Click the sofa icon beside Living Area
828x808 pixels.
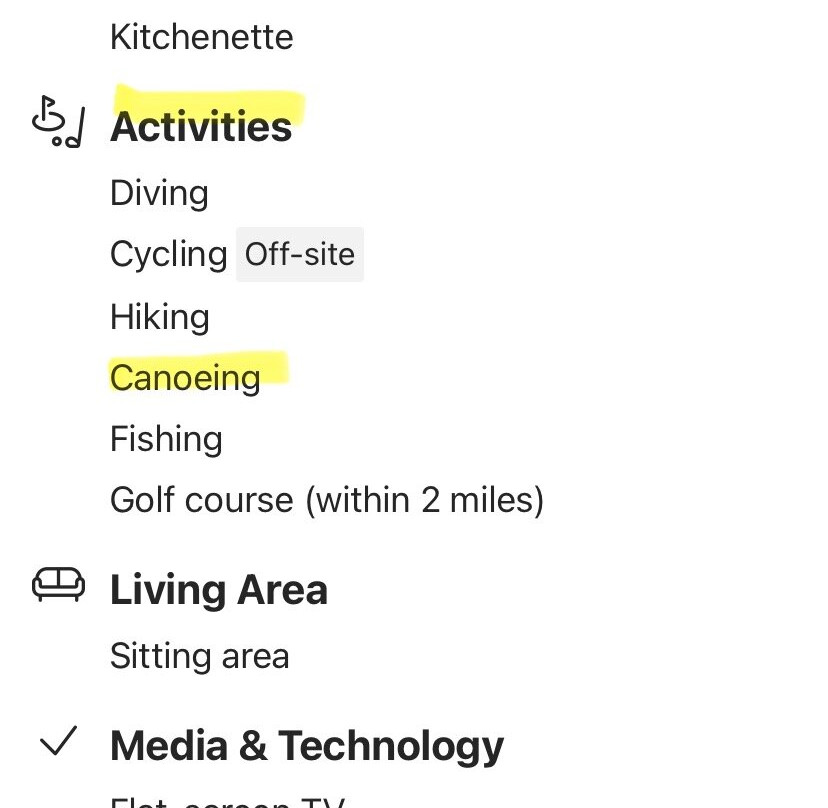click(x=58, y=585)
